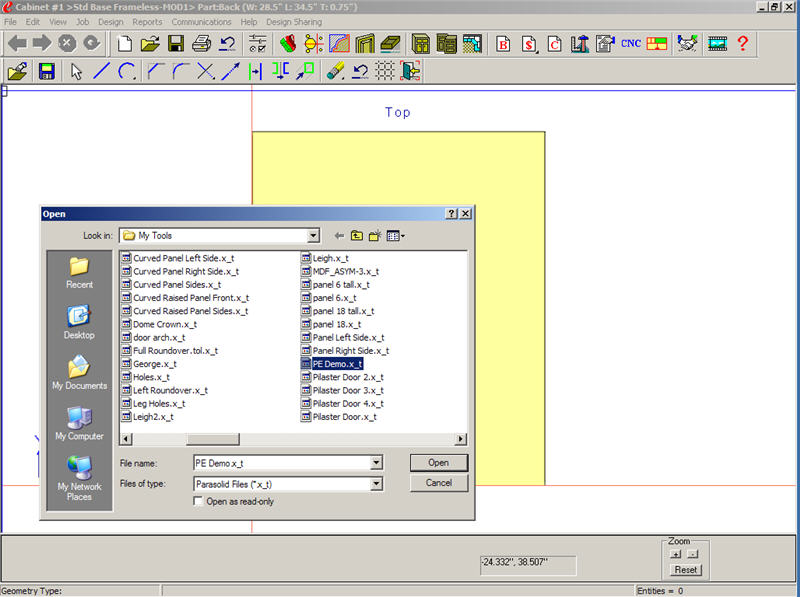The height and width of the screenshot is (597, 800).
Task: Click the file list scroll right arrow
Action: (x=461, y=439)
